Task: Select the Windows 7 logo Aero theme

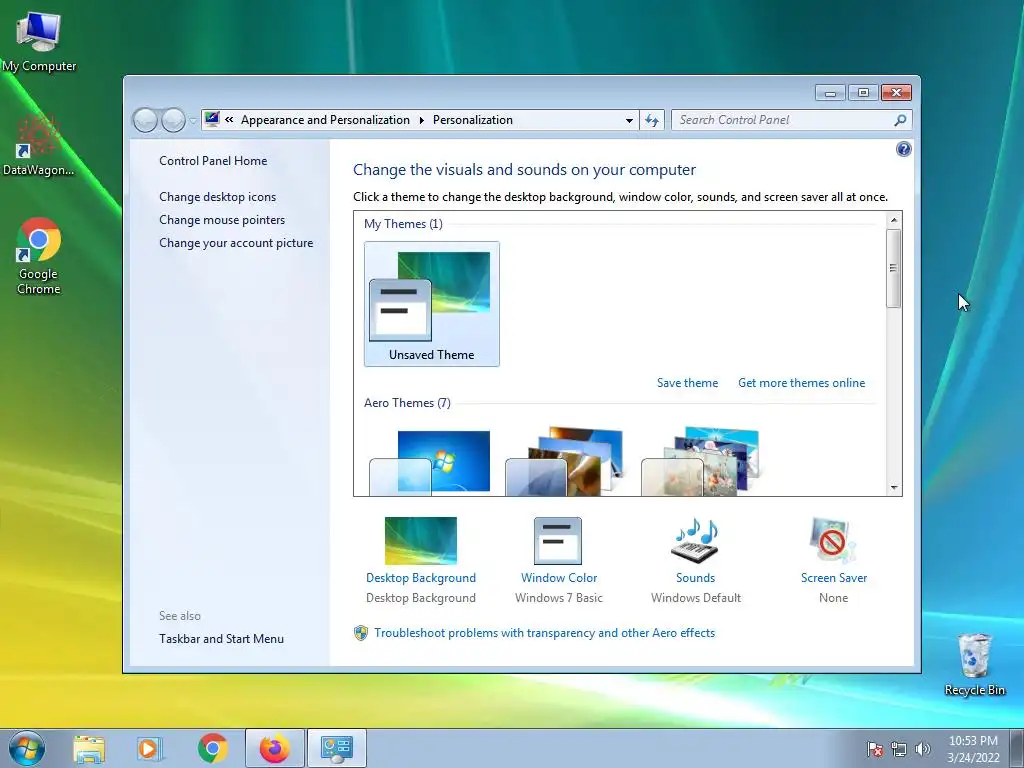Action: pos(430,462)
